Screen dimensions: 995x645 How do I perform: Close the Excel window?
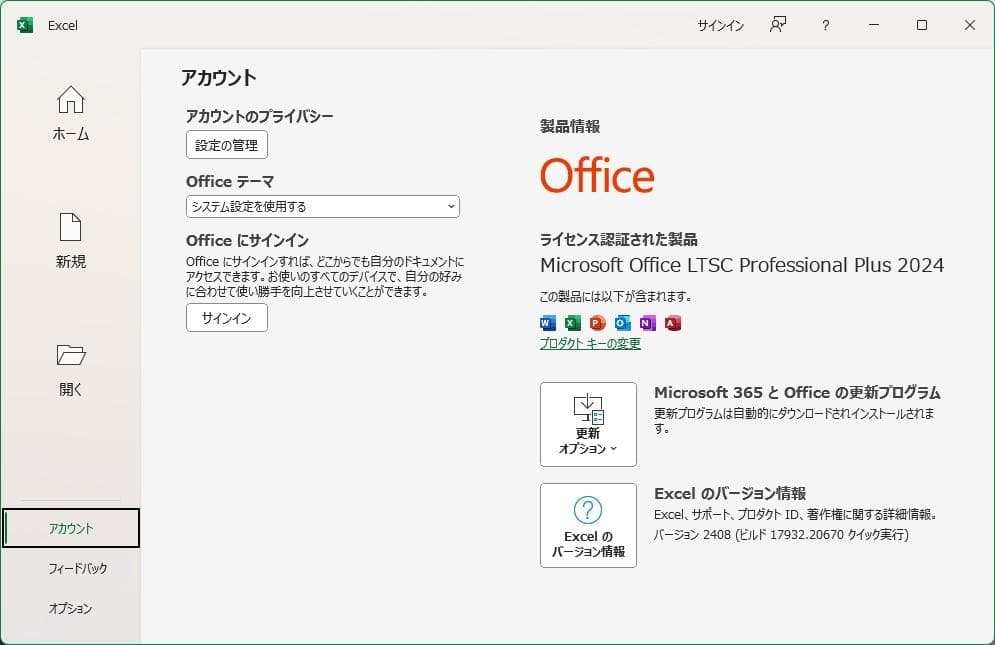pos(970,25)
